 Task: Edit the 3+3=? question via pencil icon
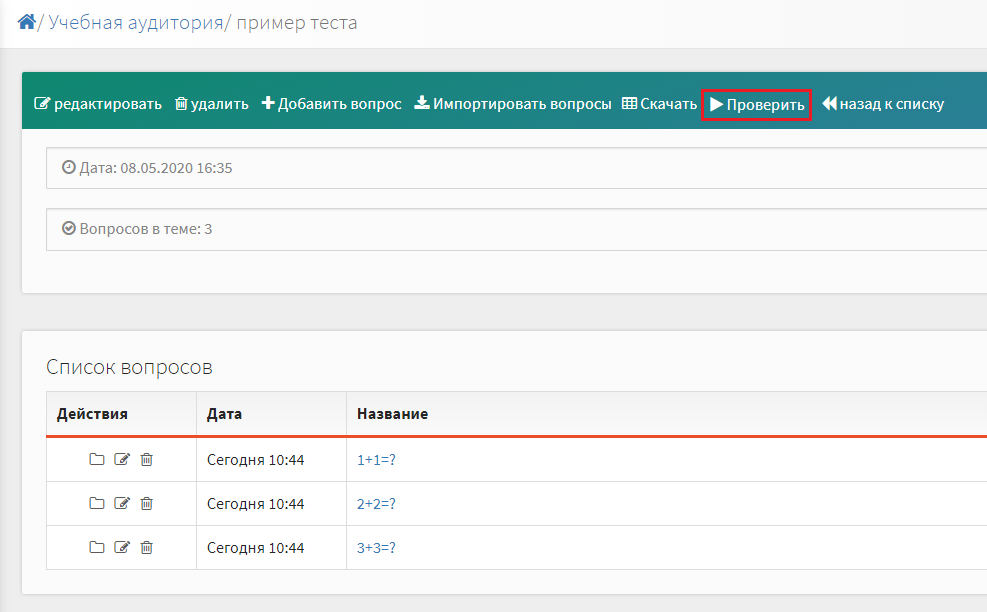coord(121,547)
